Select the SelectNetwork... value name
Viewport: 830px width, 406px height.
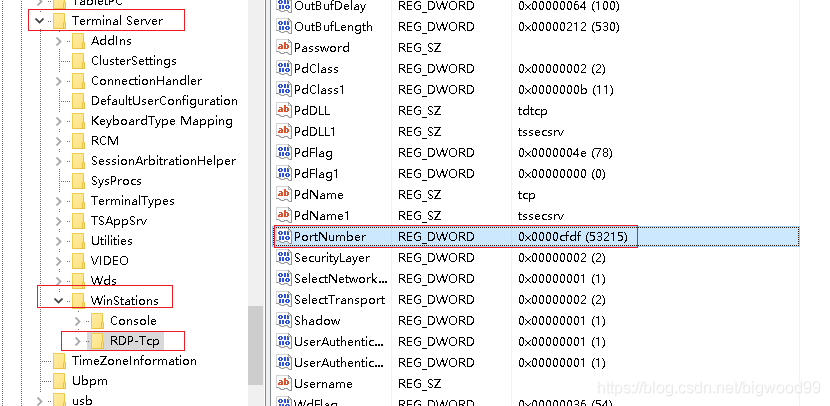point(341,279)
